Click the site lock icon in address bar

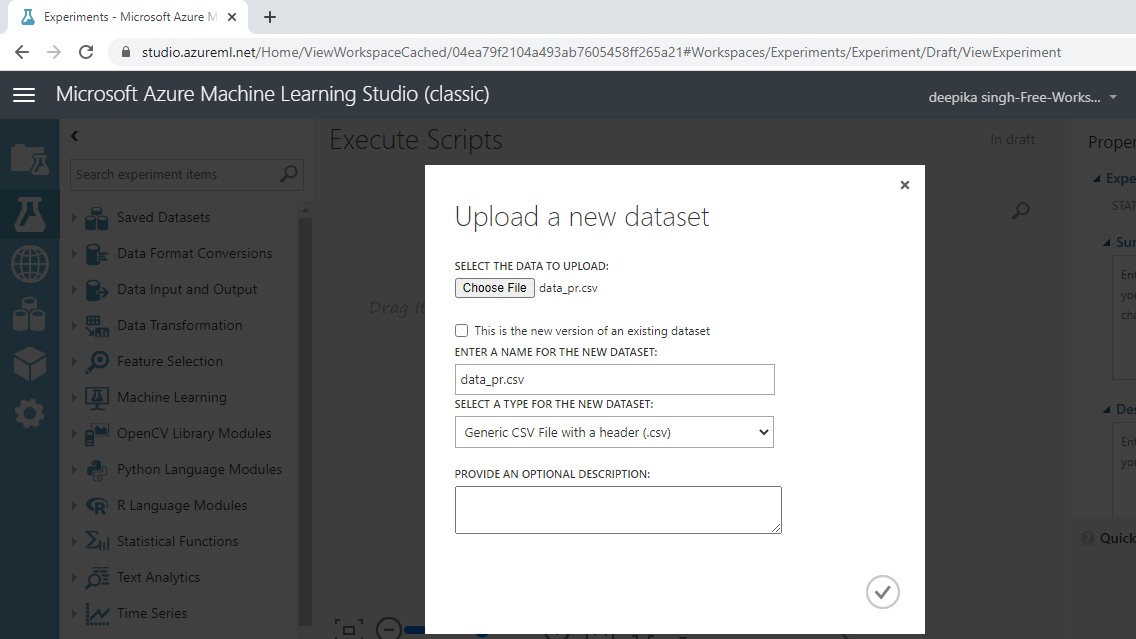125,52
